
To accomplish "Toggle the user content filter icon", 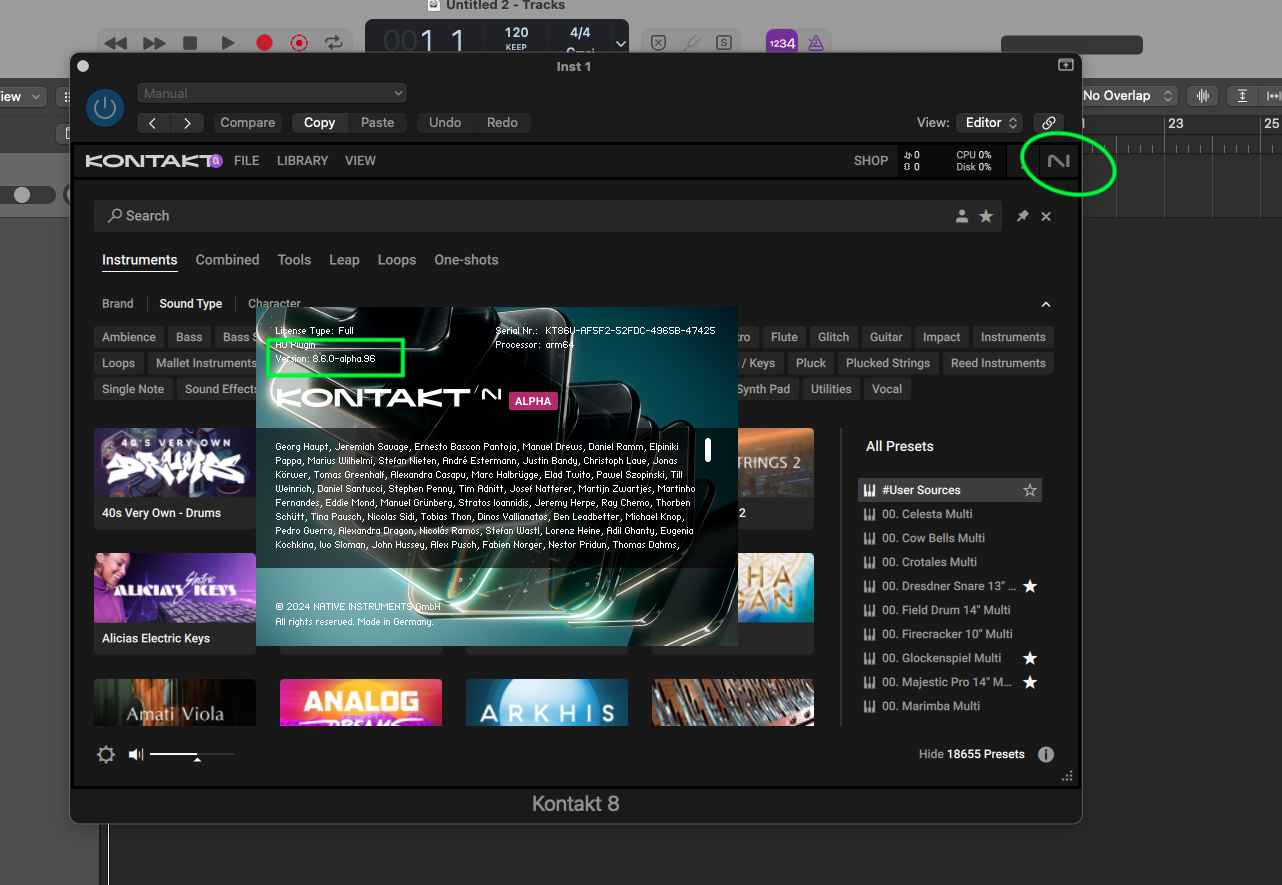I will click(962, 216).
